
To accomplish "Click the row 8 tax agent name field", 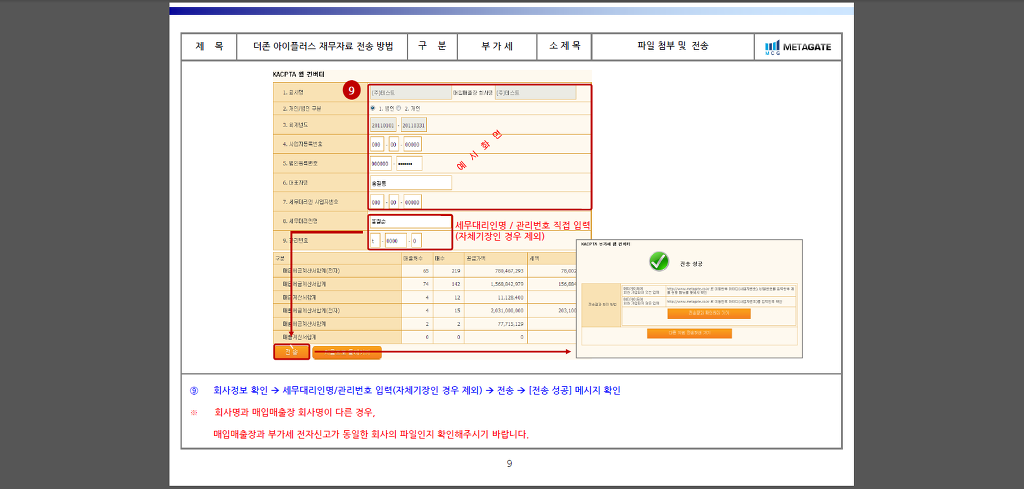I will click(409, 221).
